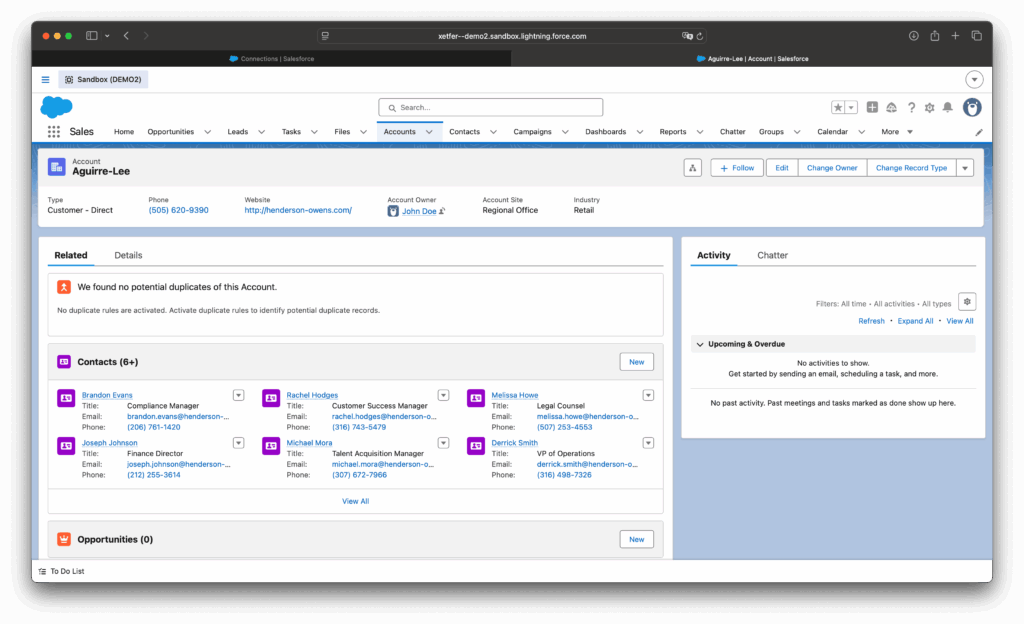Toggle the Safari sidebar icon
Screen dimensions: 1024x624
(x=92, y=36)
